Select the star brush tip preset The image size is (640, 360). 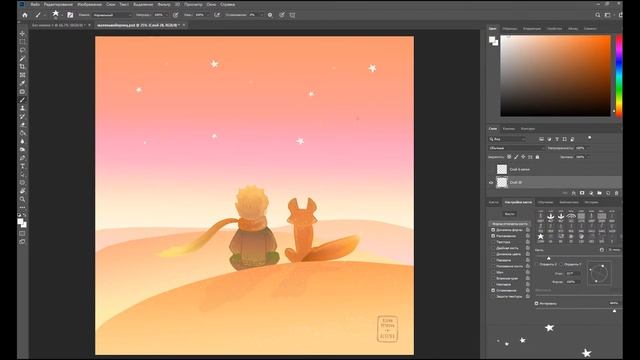point(541,237)
